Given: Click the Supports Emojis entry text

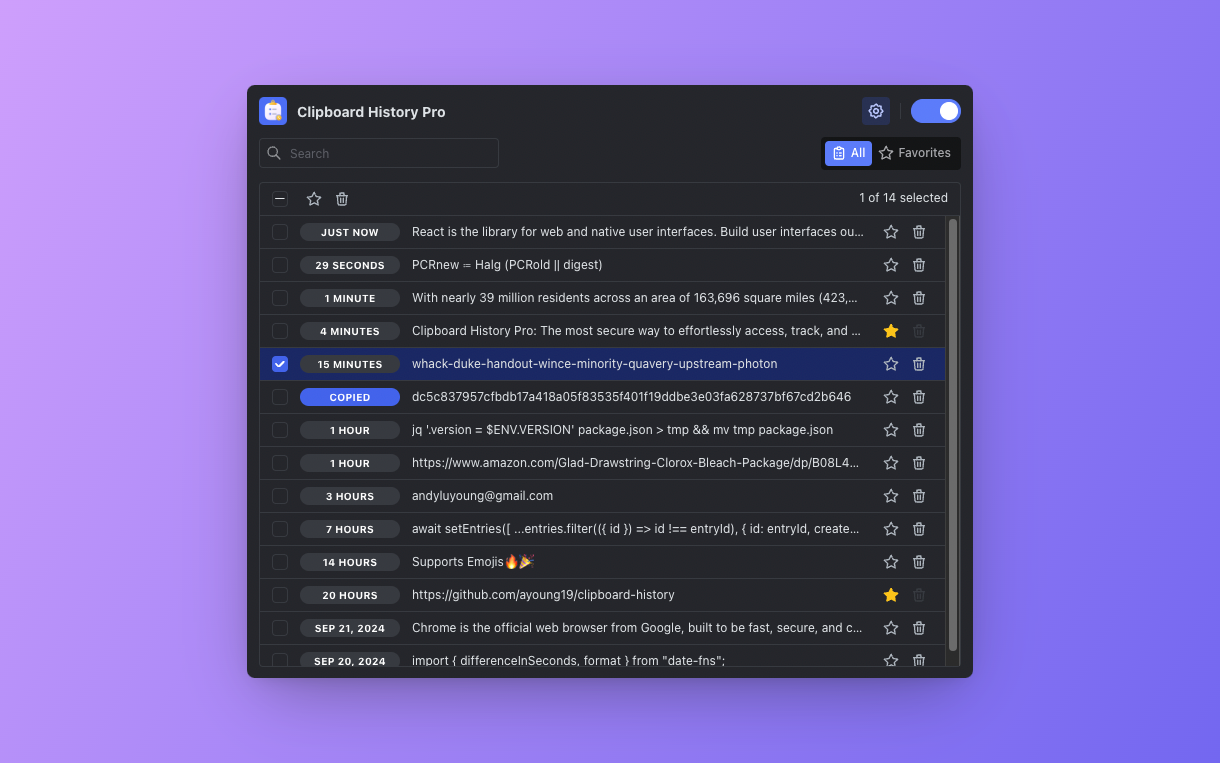Looking at the screenshot, I should pyautogui.click(x=473, y=562).
